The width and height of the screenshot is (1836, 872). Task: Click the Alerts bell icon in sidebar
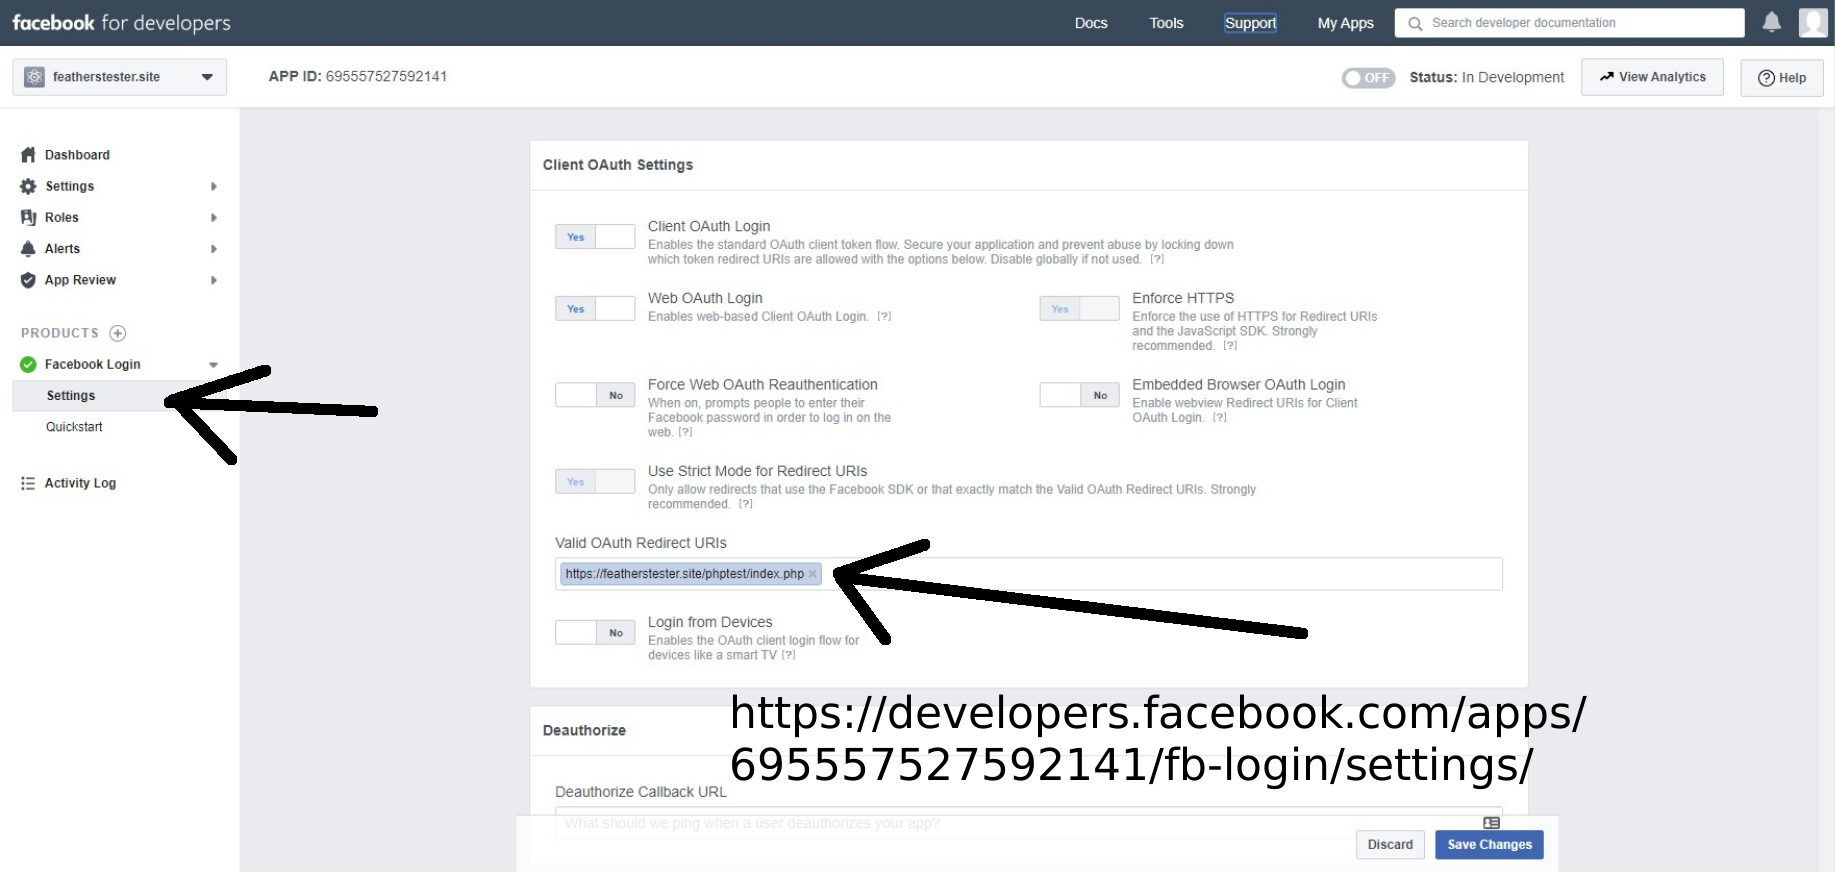tap(28, 248)
